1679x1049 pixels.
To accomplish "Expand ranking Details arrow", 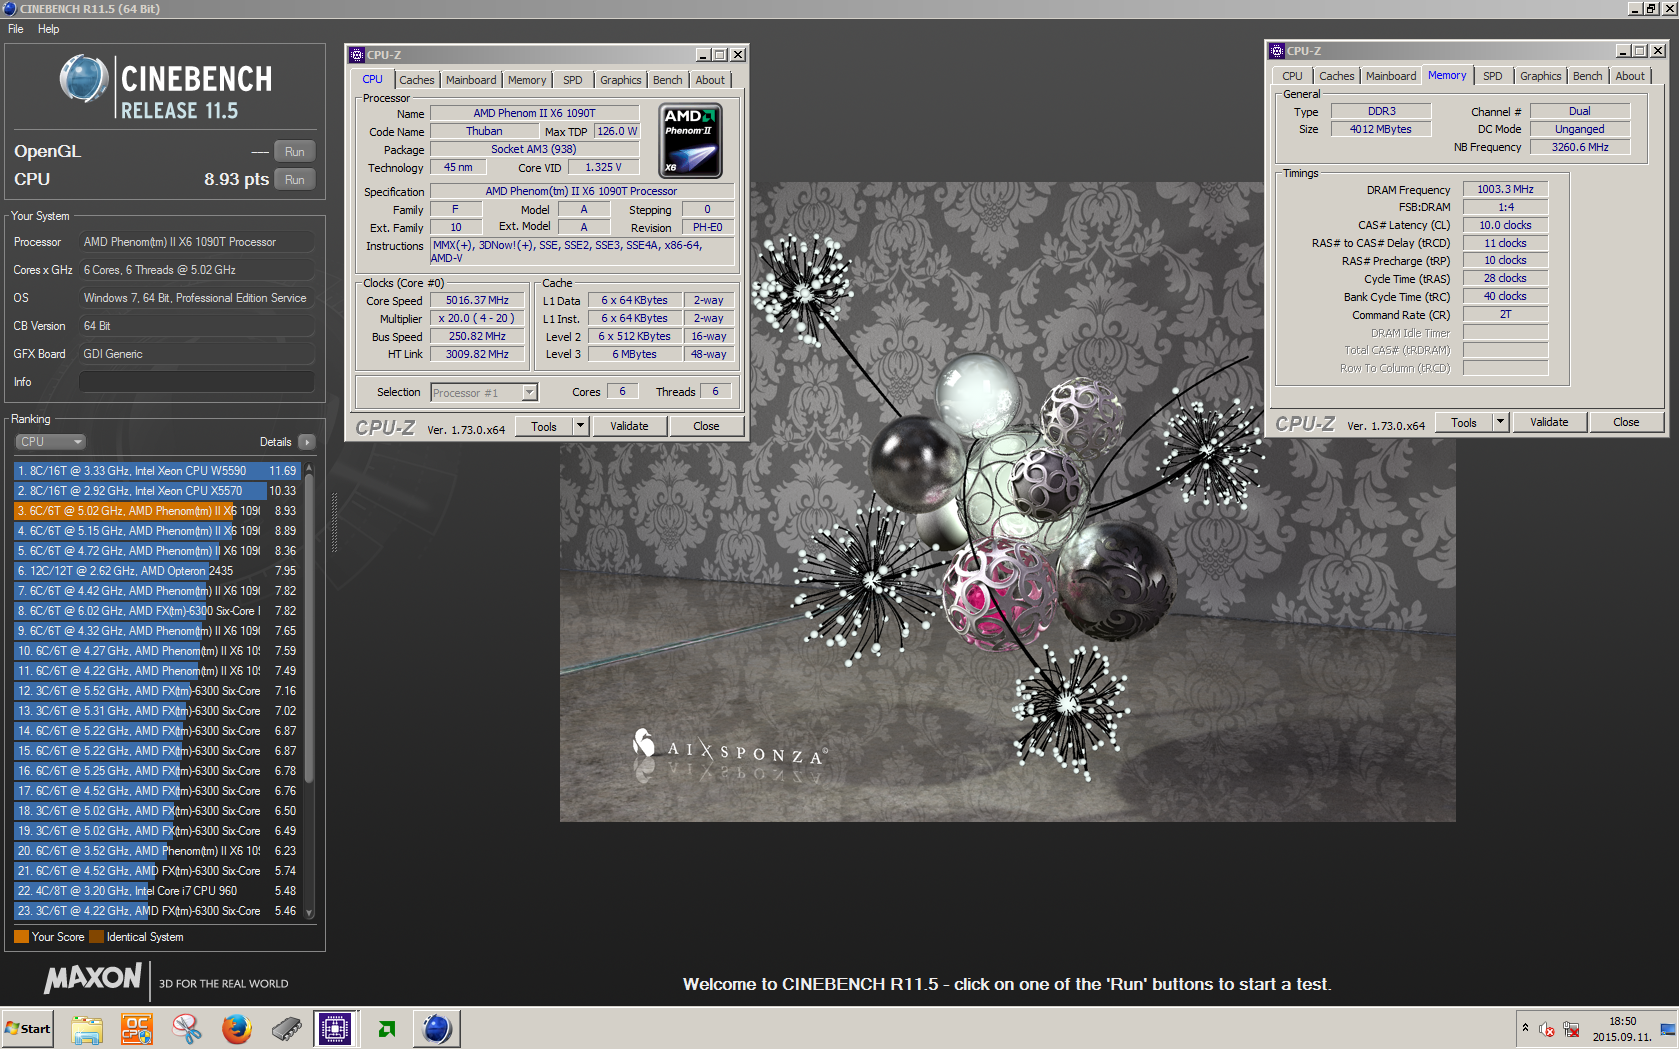I will 306,442.
